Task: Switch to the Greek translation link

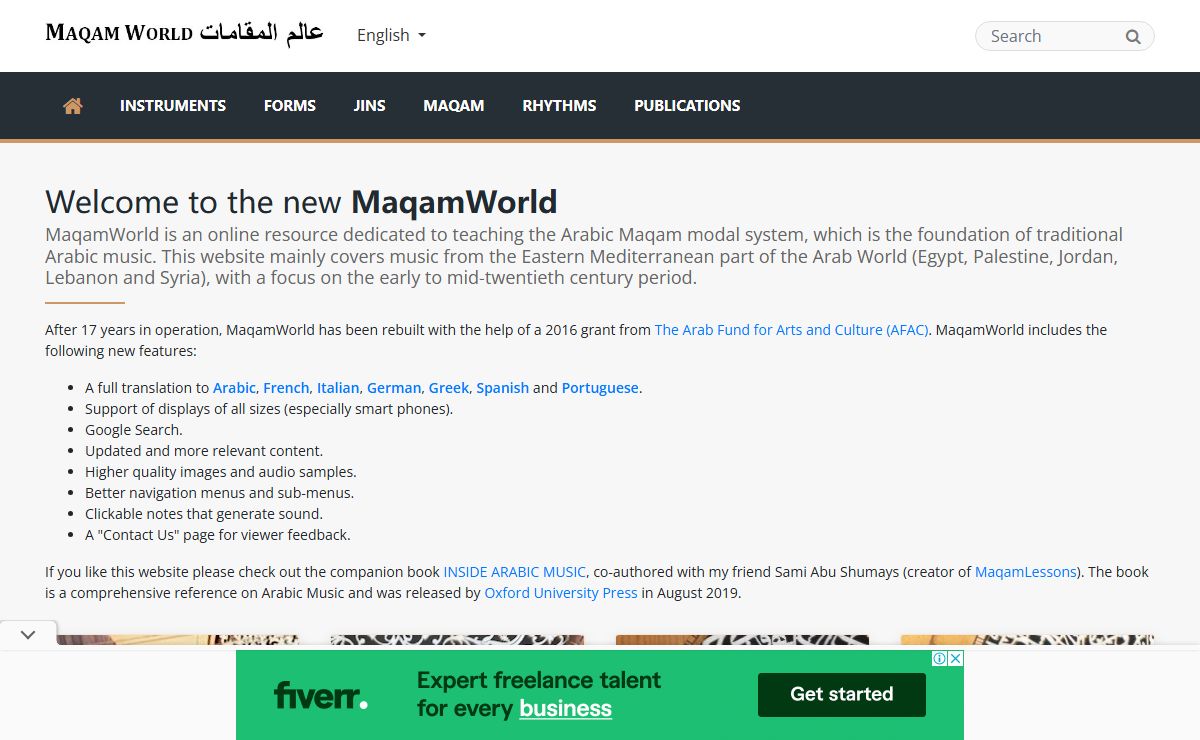Action: click(449, 388)
